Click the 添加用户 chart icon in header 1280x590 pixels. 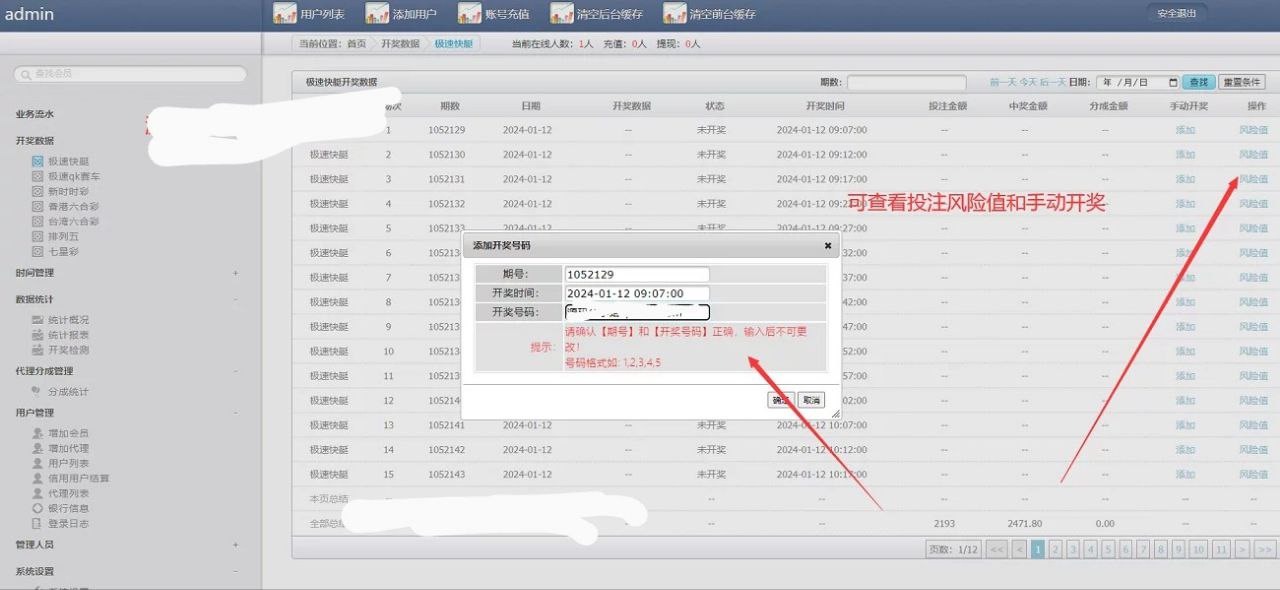(x=377, y=14)
